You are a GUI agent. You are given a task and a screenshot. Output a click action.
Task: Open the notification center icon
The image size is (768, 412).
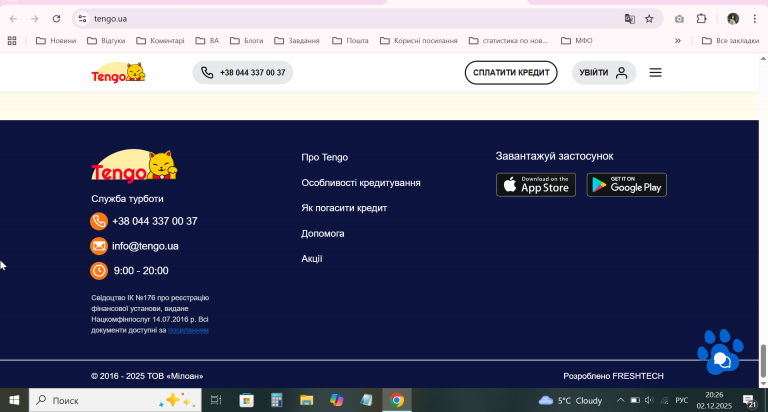(x=749, y=401)
